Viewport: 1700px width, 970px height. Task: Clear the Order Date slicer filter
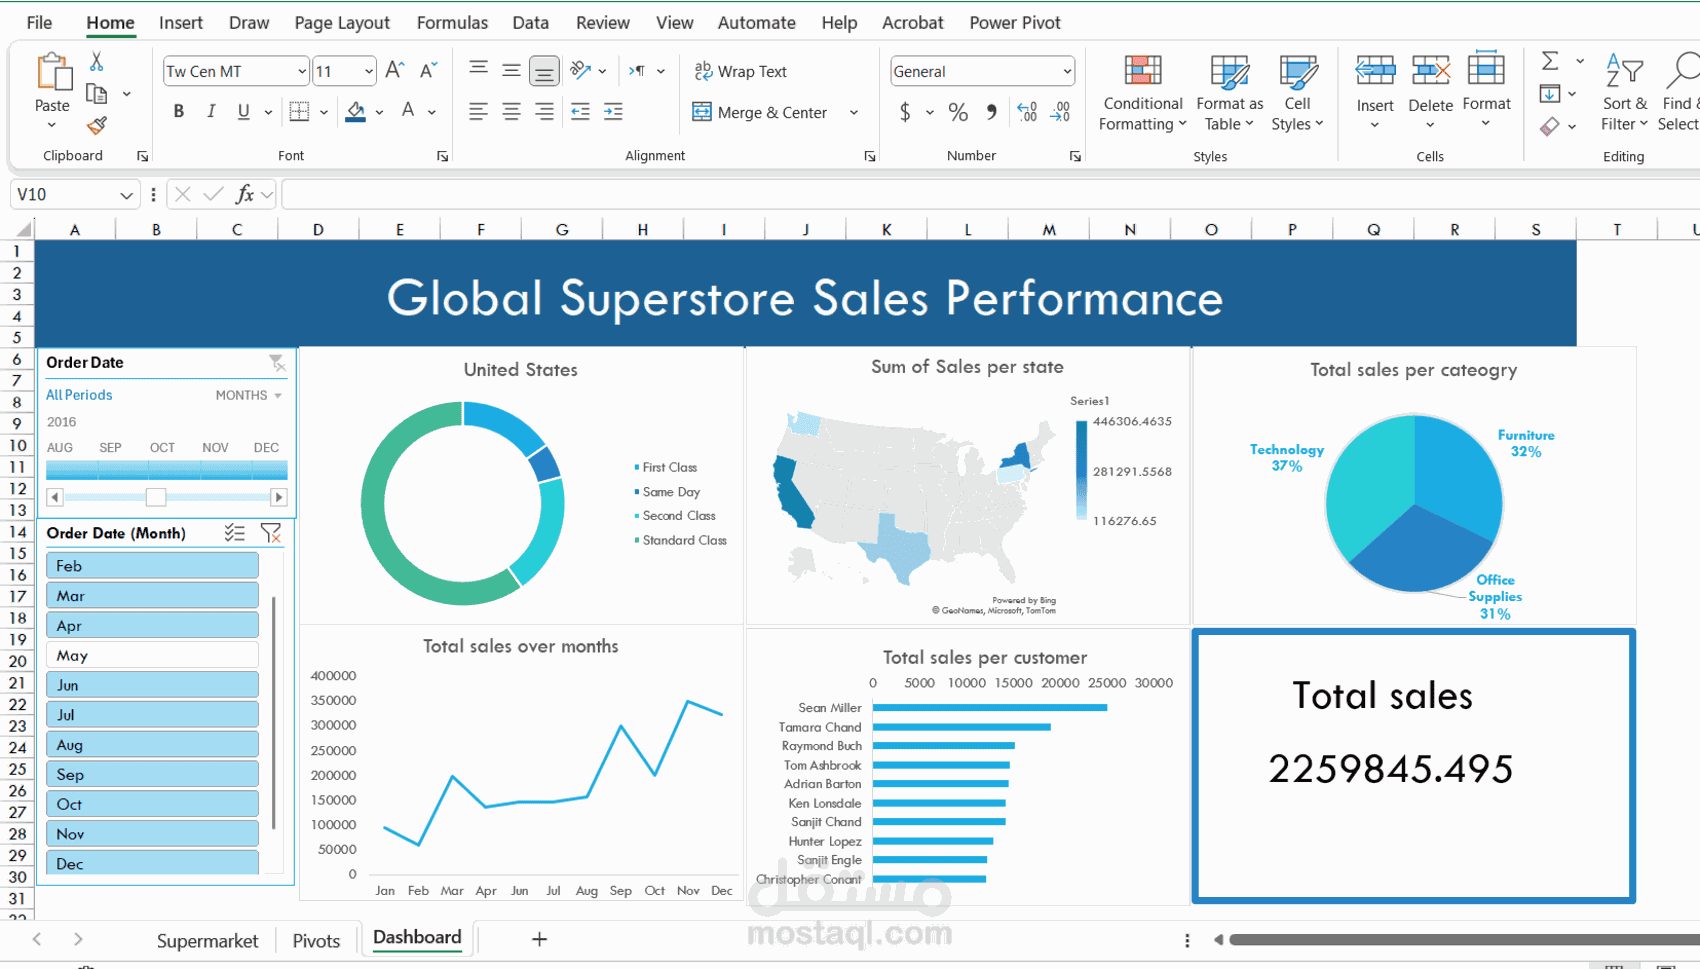(279, 363)
